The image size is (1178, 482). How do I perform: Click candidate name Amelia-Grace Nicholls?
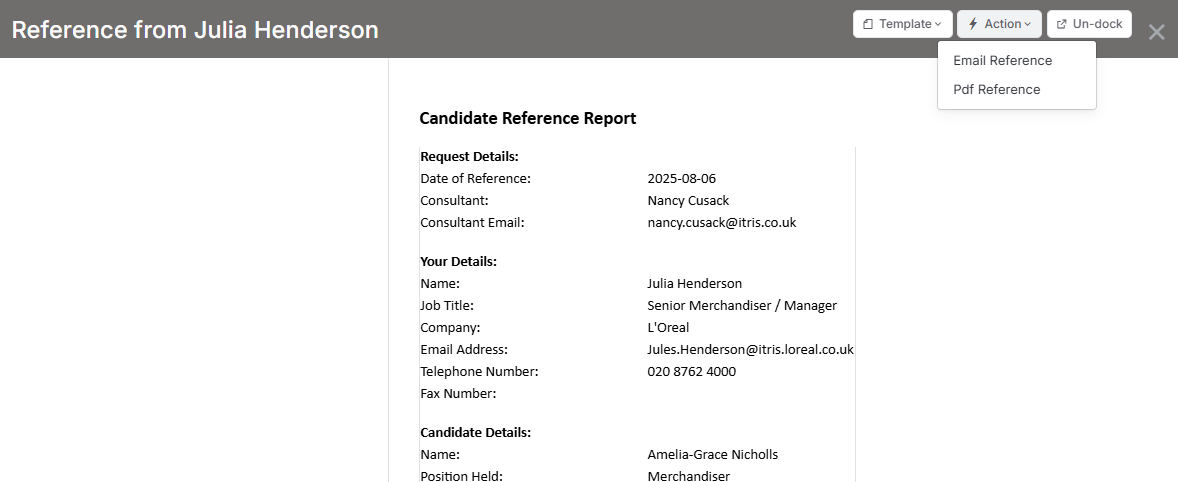712,454
